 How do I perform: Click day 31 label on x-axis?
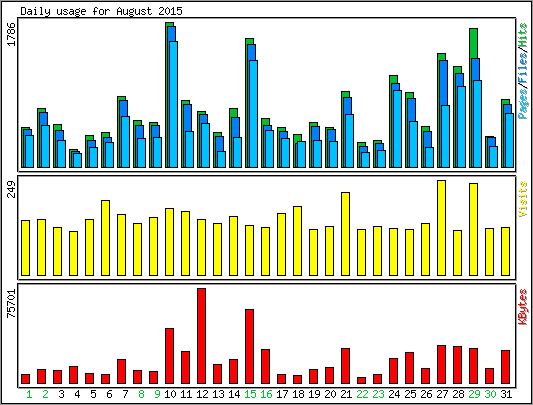tap(506, 394)
